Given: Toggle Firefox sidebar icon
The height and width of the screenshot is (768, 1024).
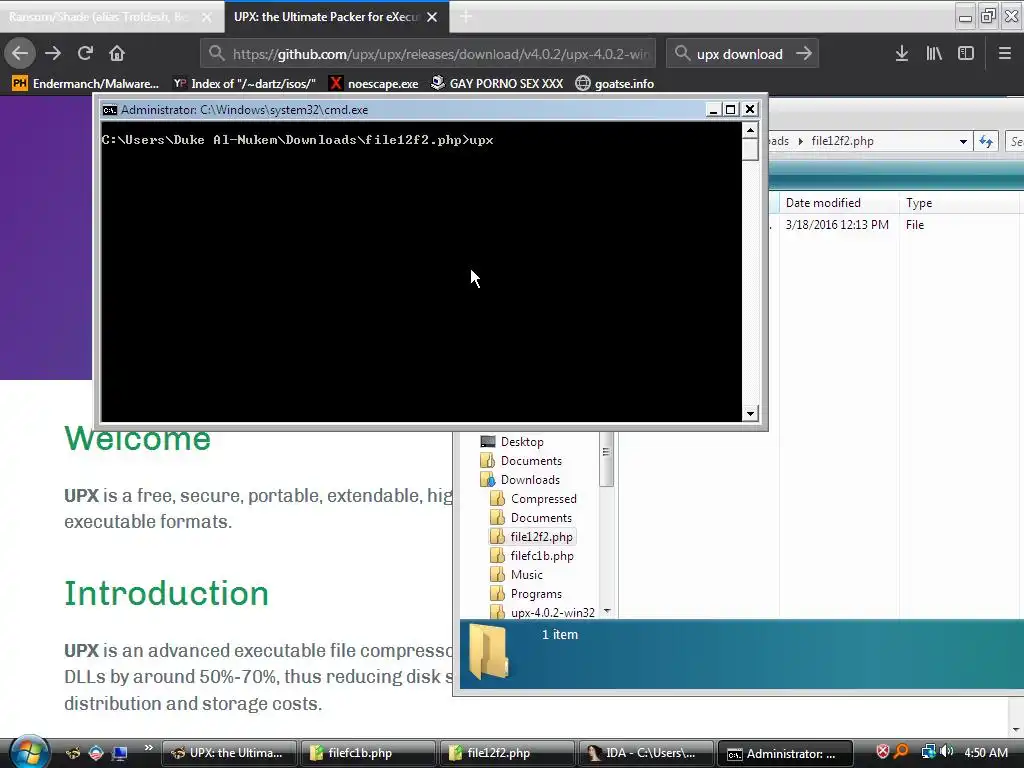Looking at the screenshot, I should pyautogui.click(x=966, y=53).
